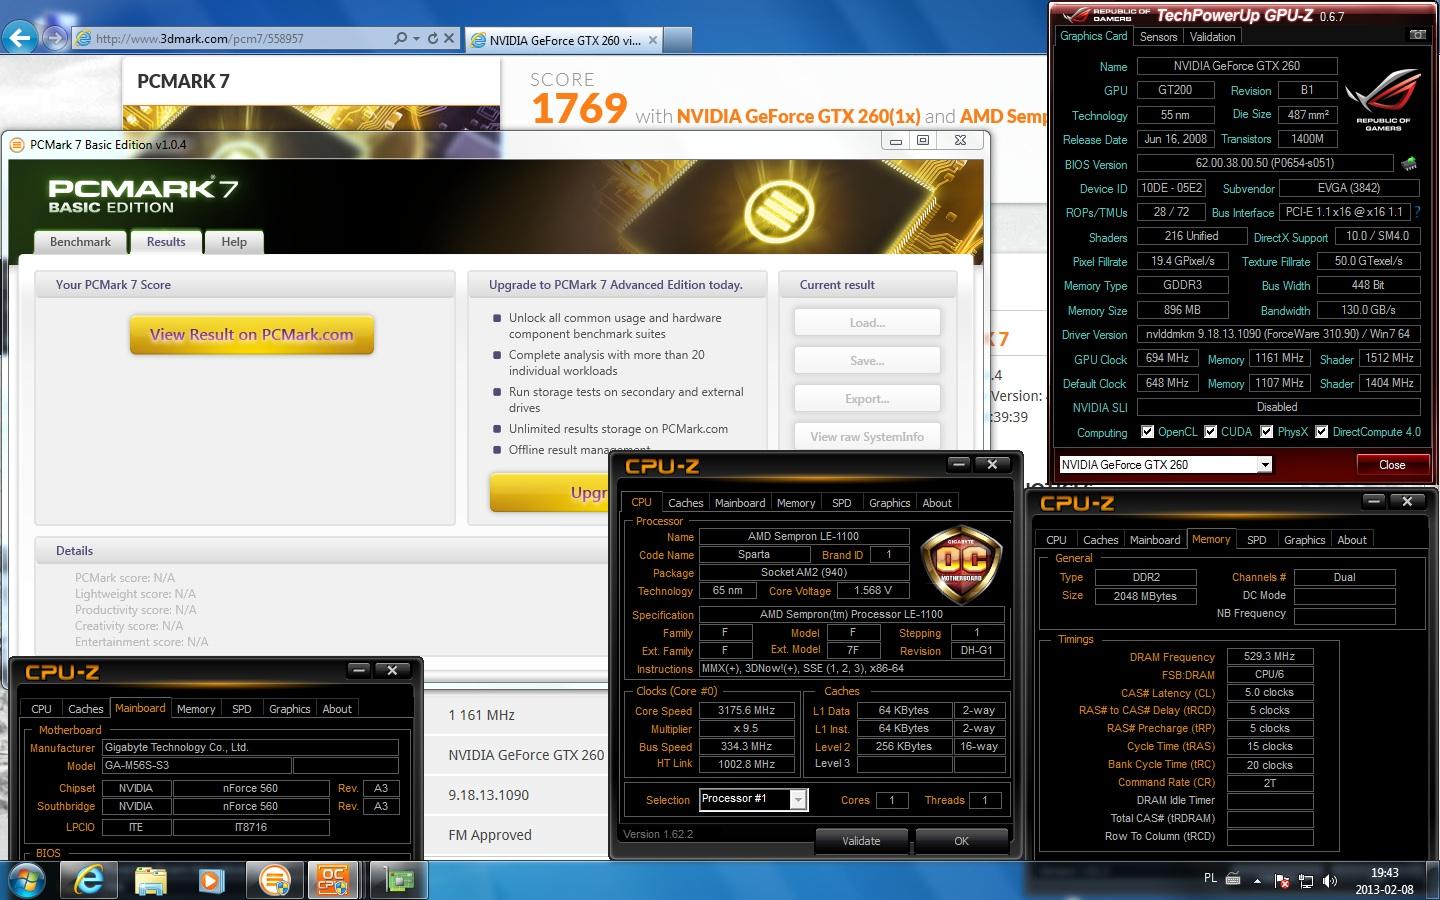Switch to GPU-Z graphics card taskbar icon
1440x900 pixels.
tap(399, 880)
